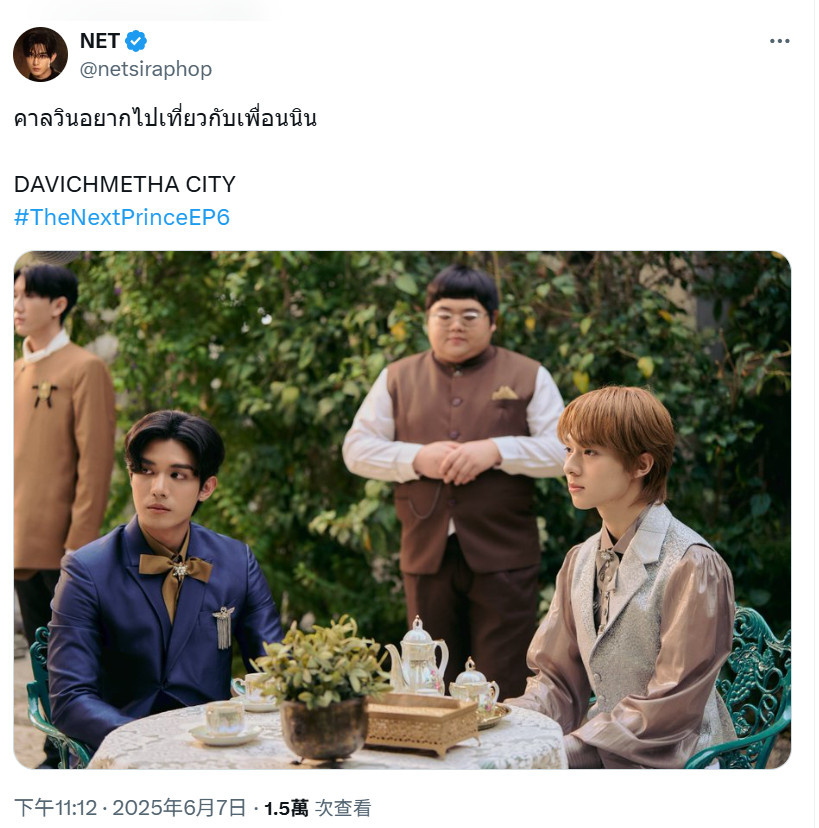Click the 2025年6月7日 post date
This screenshot has height=828, width=819.
[180, 808]
